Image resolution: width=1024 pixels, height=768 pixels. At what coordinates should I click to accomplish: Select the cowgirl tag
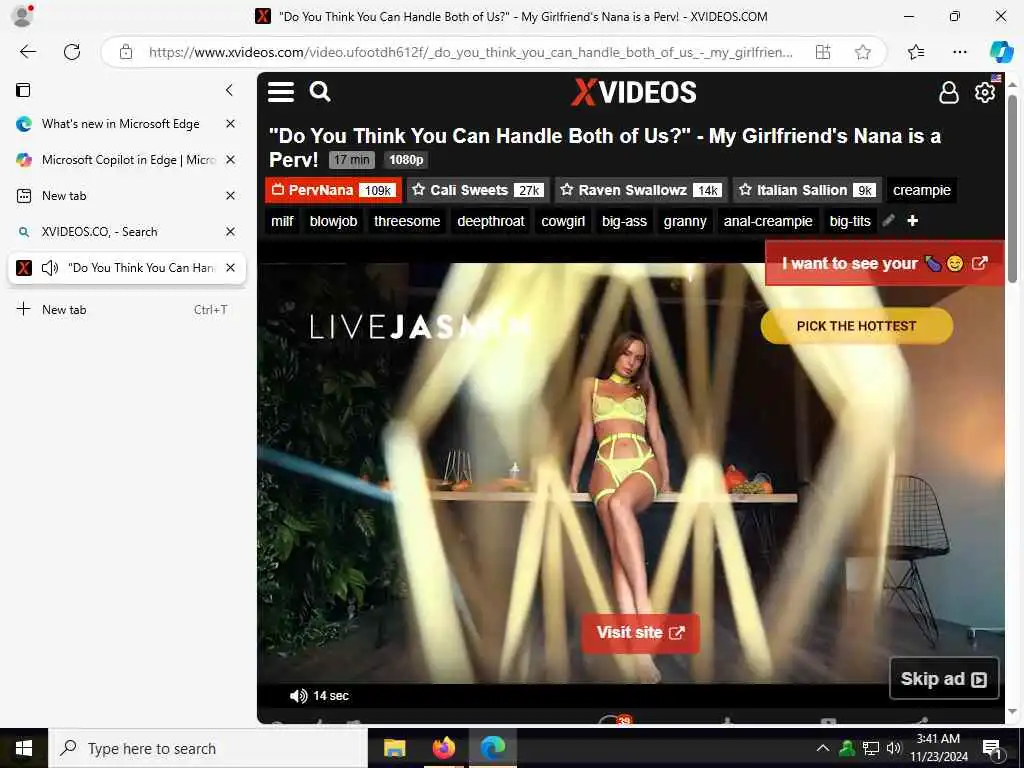pyautogui.click(x=563, y=221)
